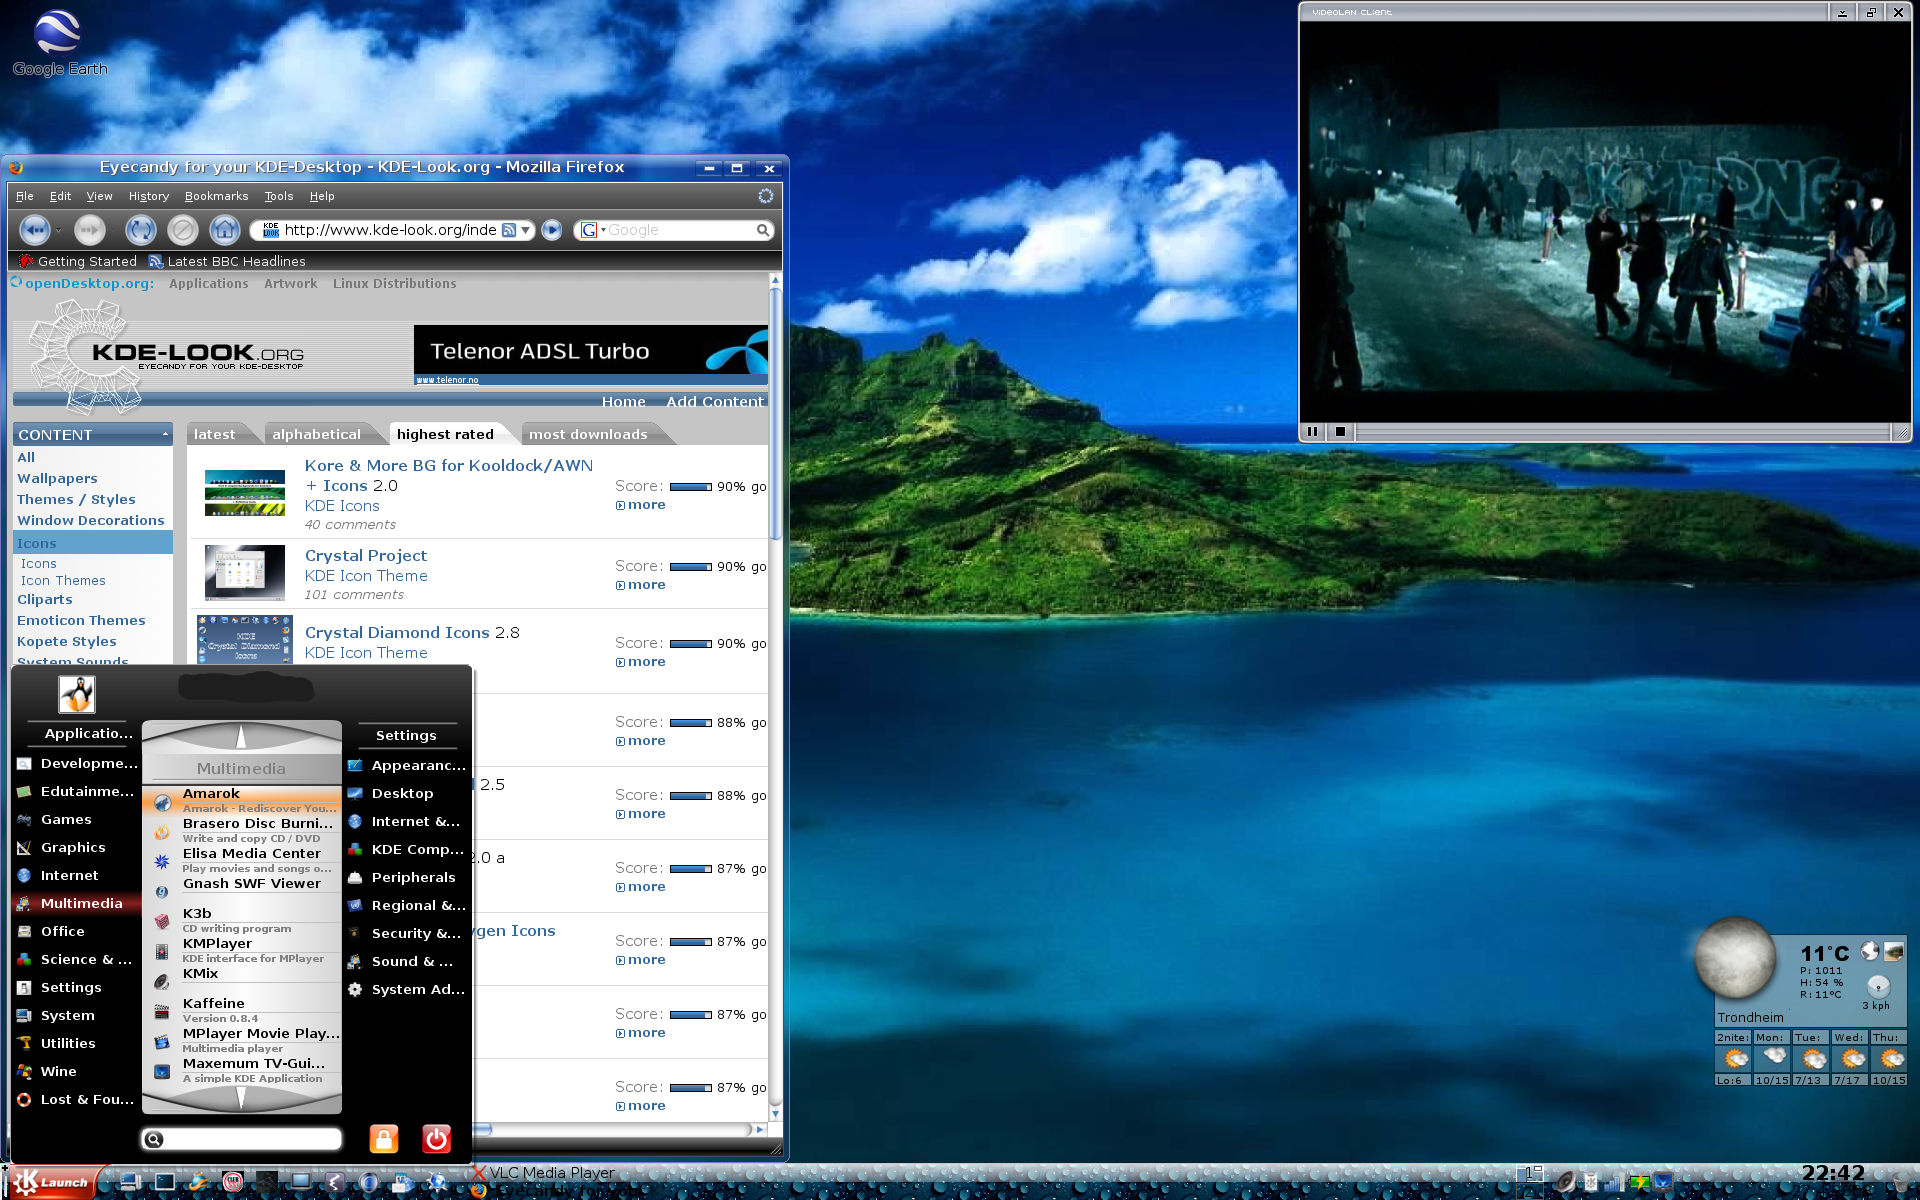Click the Go arrow beside the URL bar

pos(551,230)
